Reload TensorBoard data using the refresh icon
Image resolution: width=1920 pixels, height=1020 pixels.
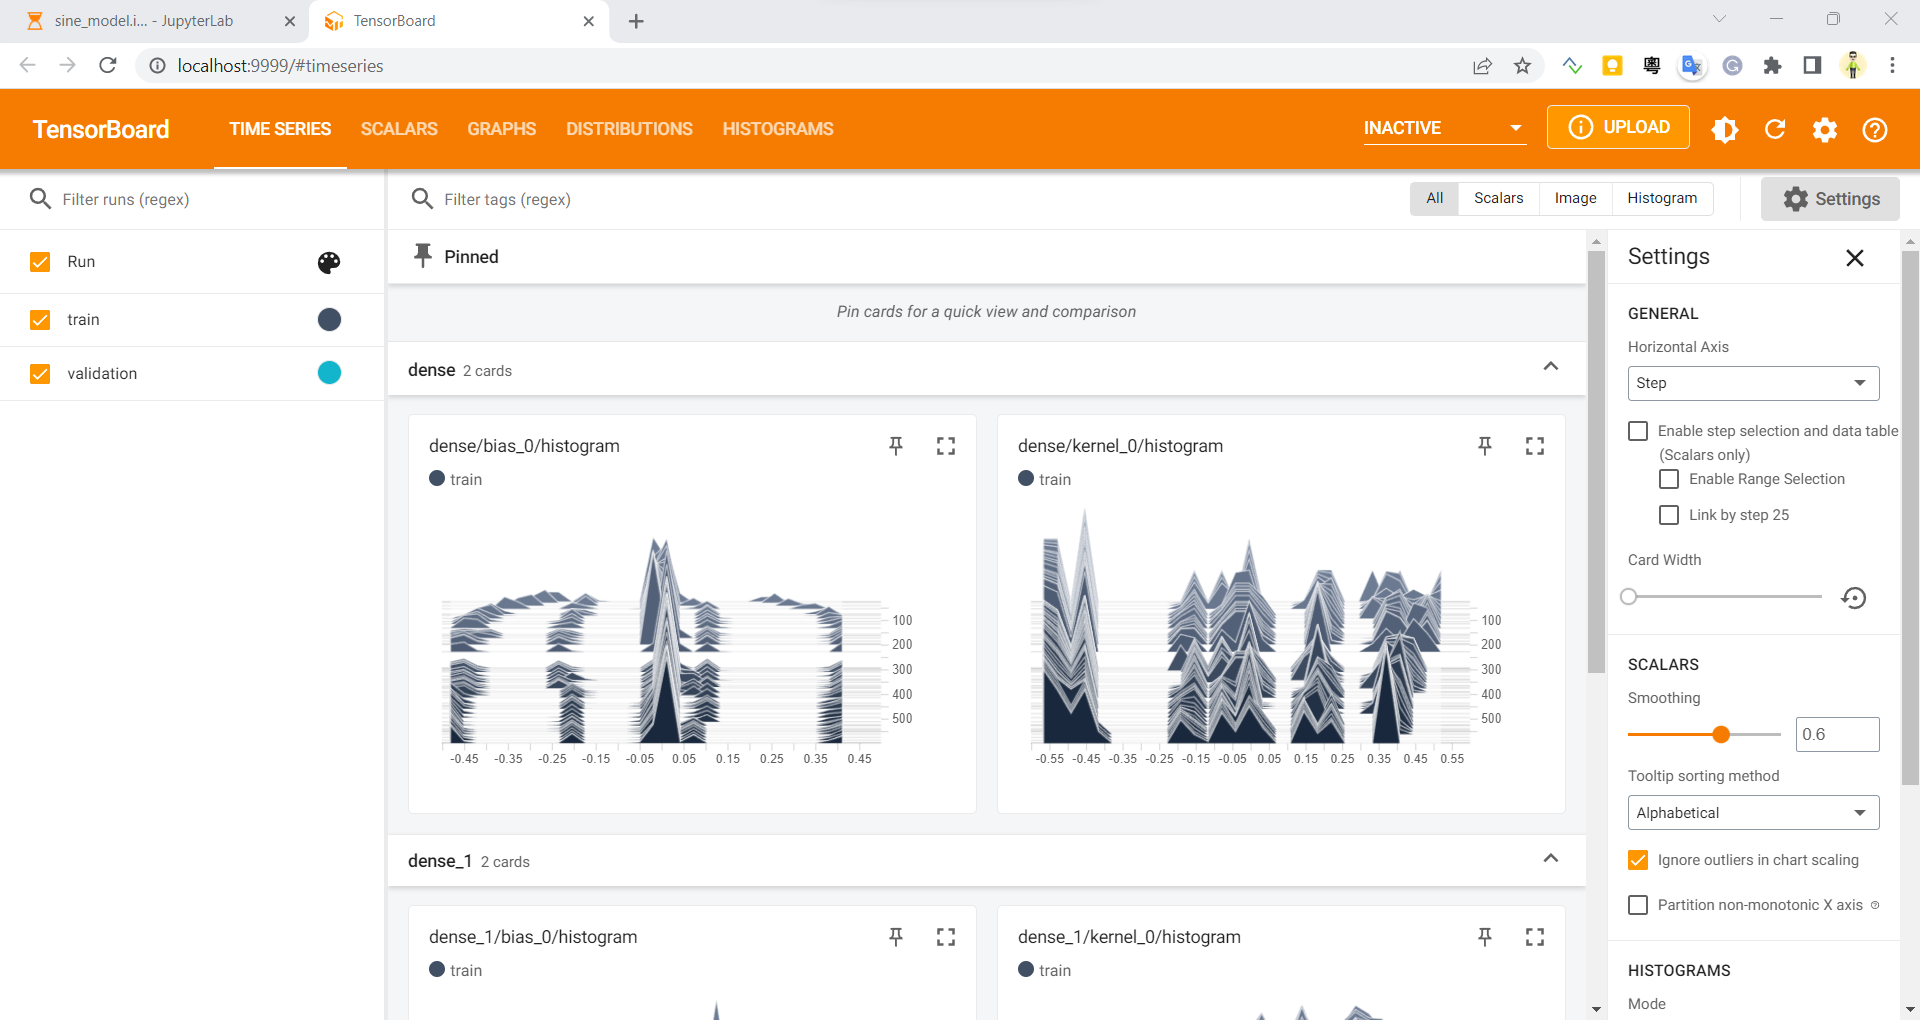(1775, 129)
